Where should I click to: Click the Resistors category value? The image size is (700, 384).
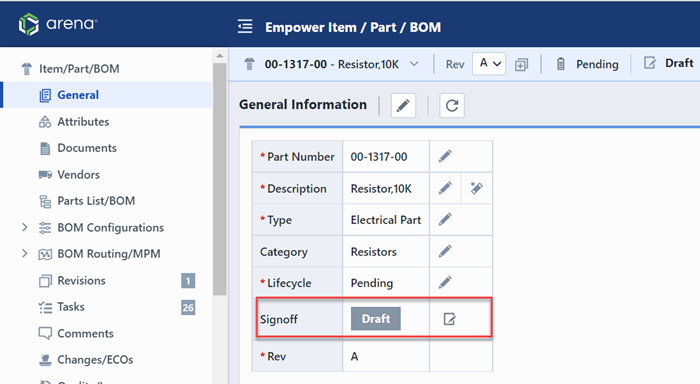pos(373,252)
